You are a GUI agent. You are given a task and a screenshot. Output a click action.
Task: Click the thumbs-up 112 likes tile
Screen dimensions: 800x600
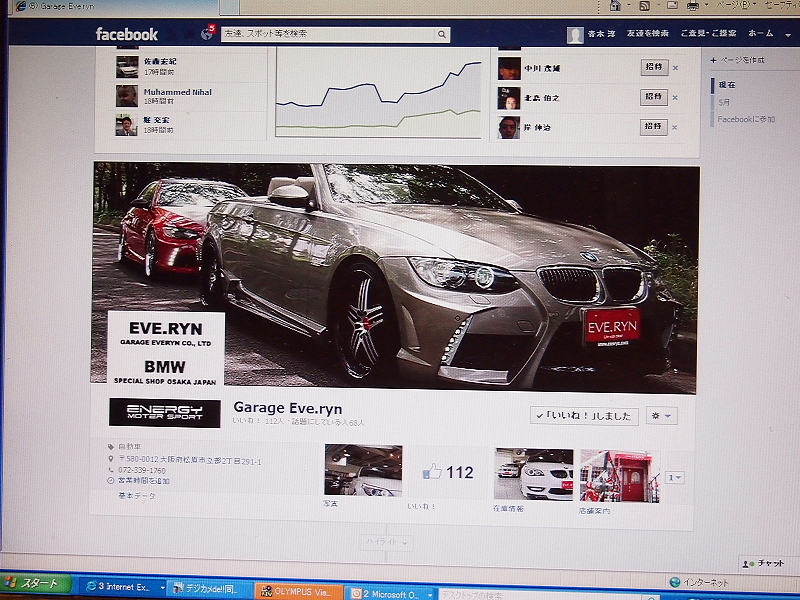pyautogui.click(x=448, y=473)
